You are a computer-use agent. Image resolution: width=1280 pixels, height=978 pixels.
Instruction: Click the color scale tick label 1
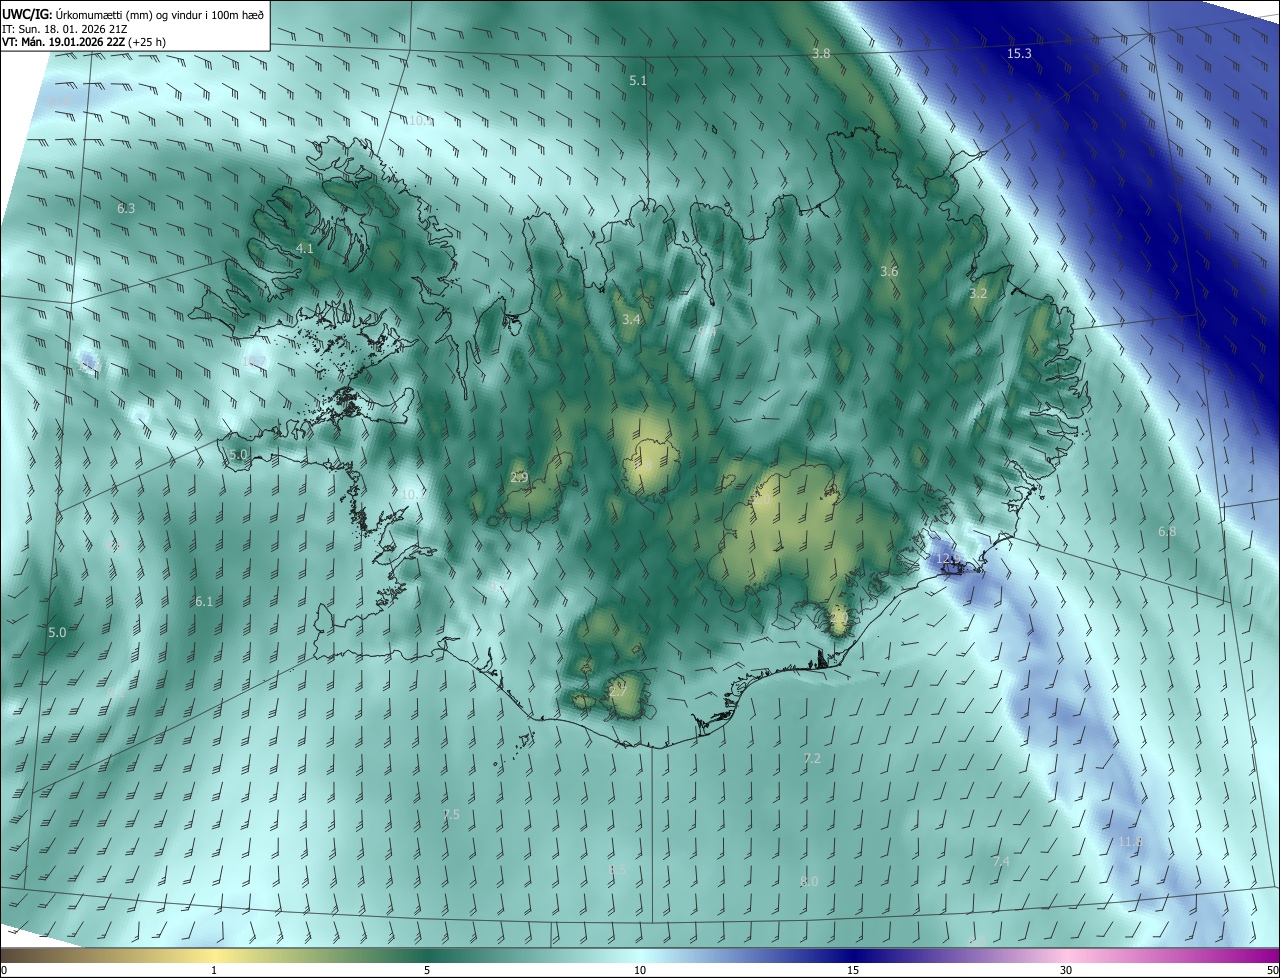point(214,970)
